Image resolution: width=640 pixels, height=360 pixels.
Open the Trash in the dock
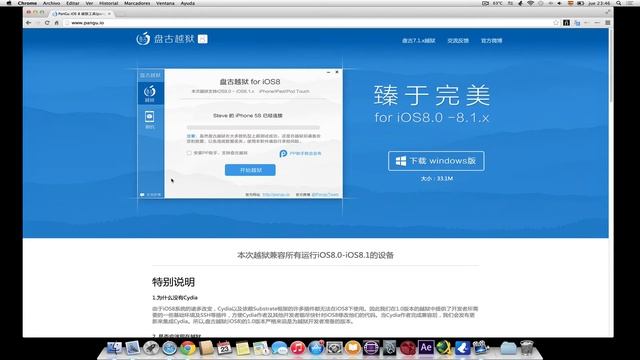[527, 348]
